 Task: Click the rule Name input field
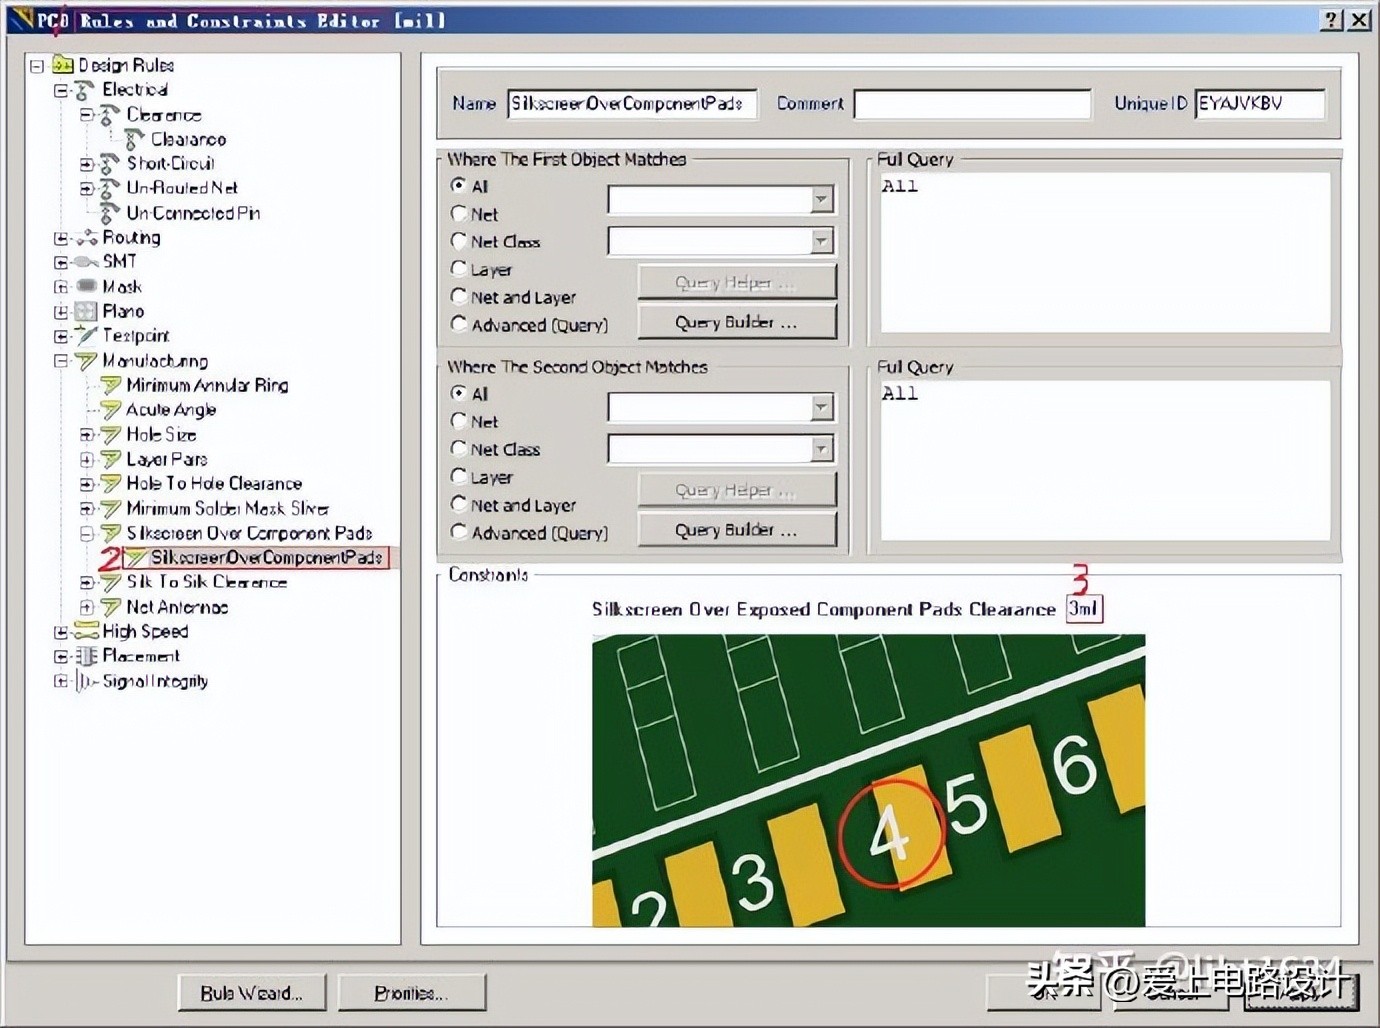pos(631,104)
